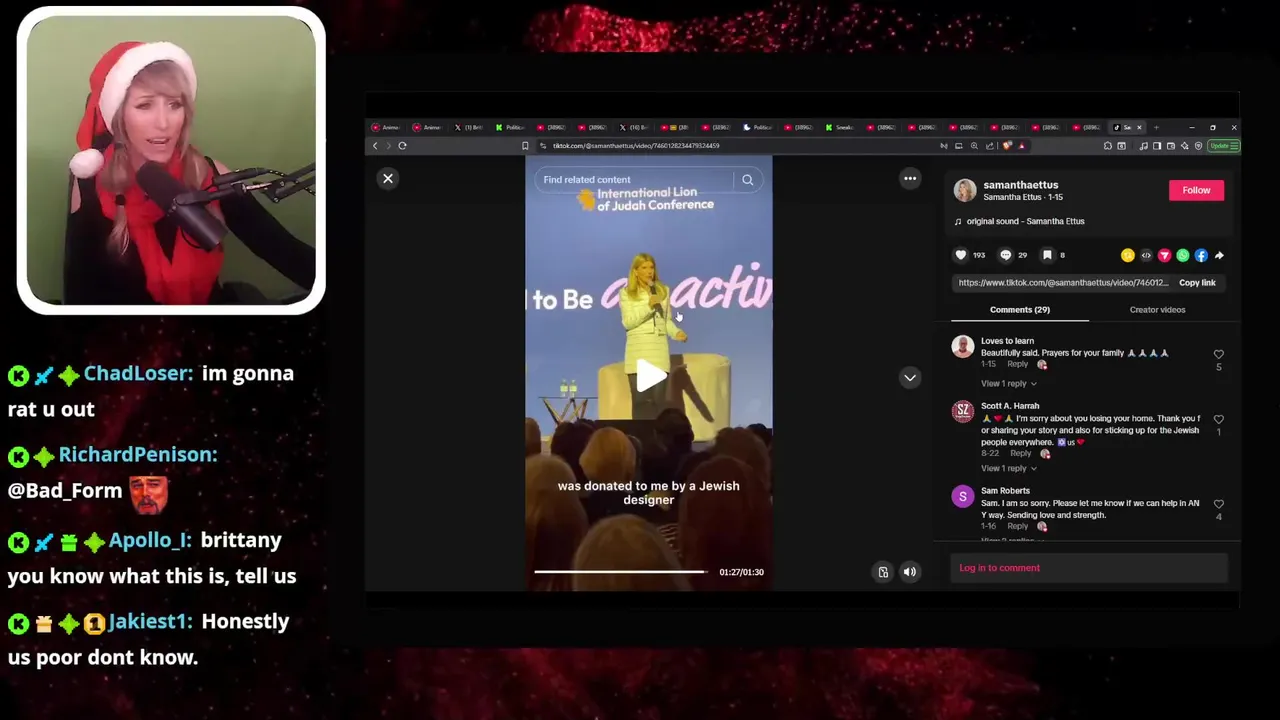Image resolution: width=1280 pixels, height=720 pixels.
Task: Open the three-dot more options menu
Action: tap(910, 179)
